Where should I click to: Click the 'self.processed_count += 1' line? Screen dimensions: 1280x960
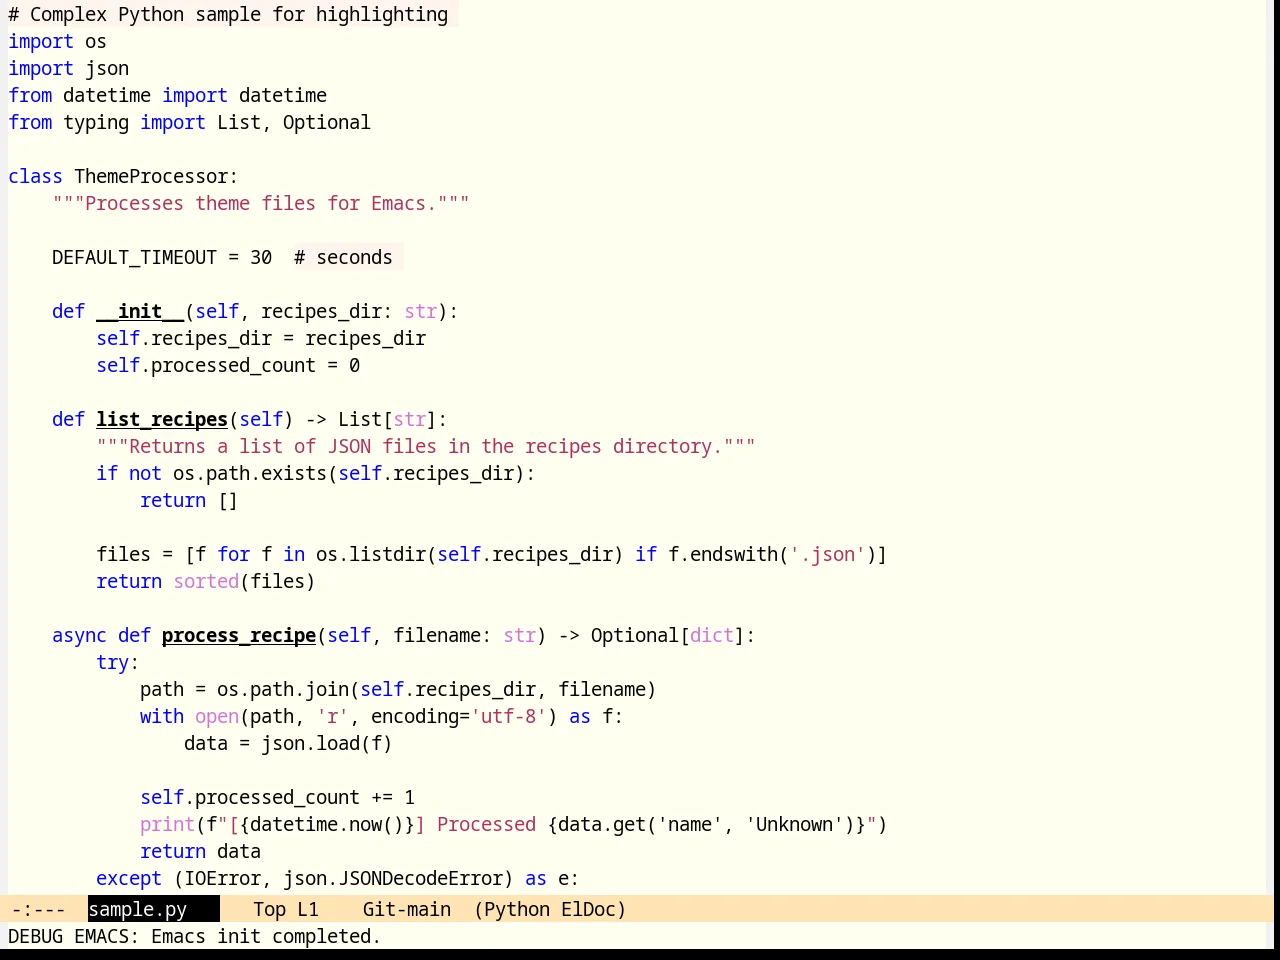(x=277, y=797)
